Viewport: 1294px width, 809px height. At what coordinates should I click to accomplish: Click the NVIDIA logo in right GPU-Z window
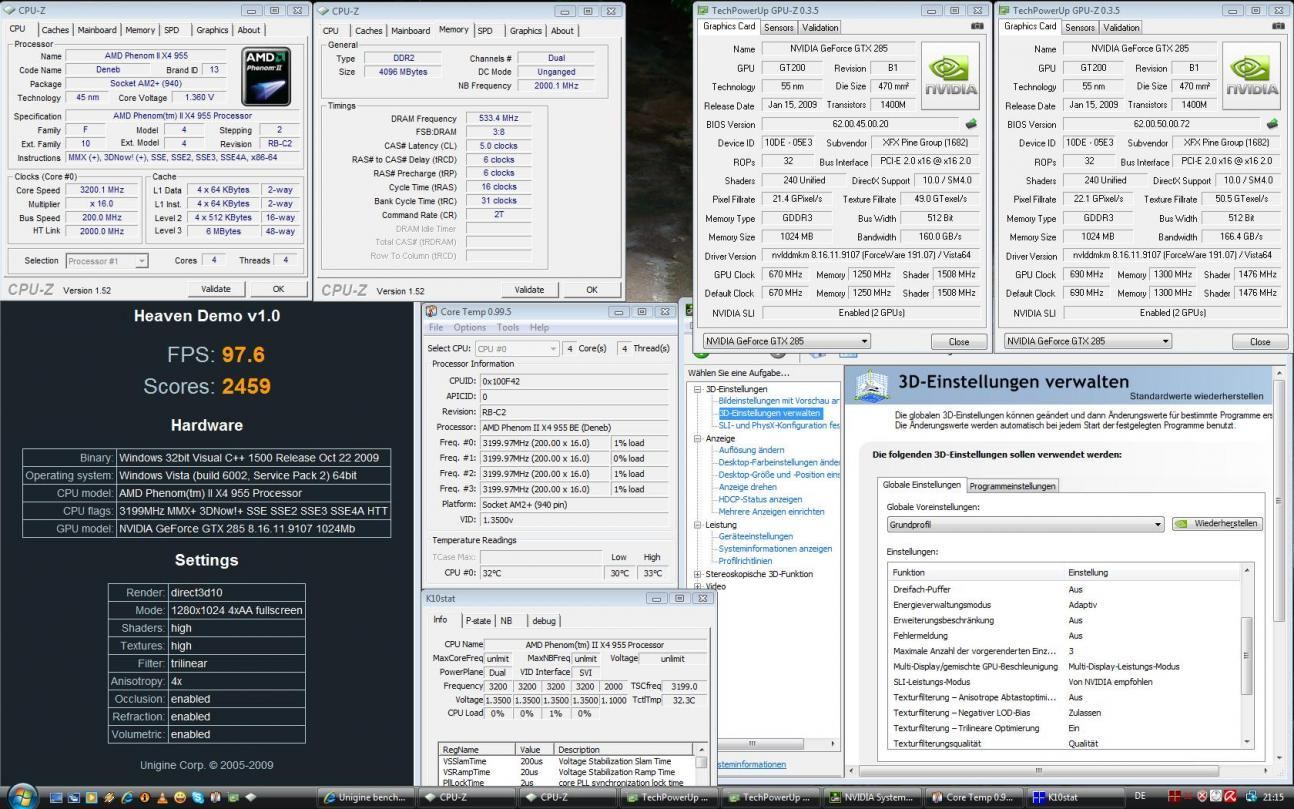tap(1252, 75)
